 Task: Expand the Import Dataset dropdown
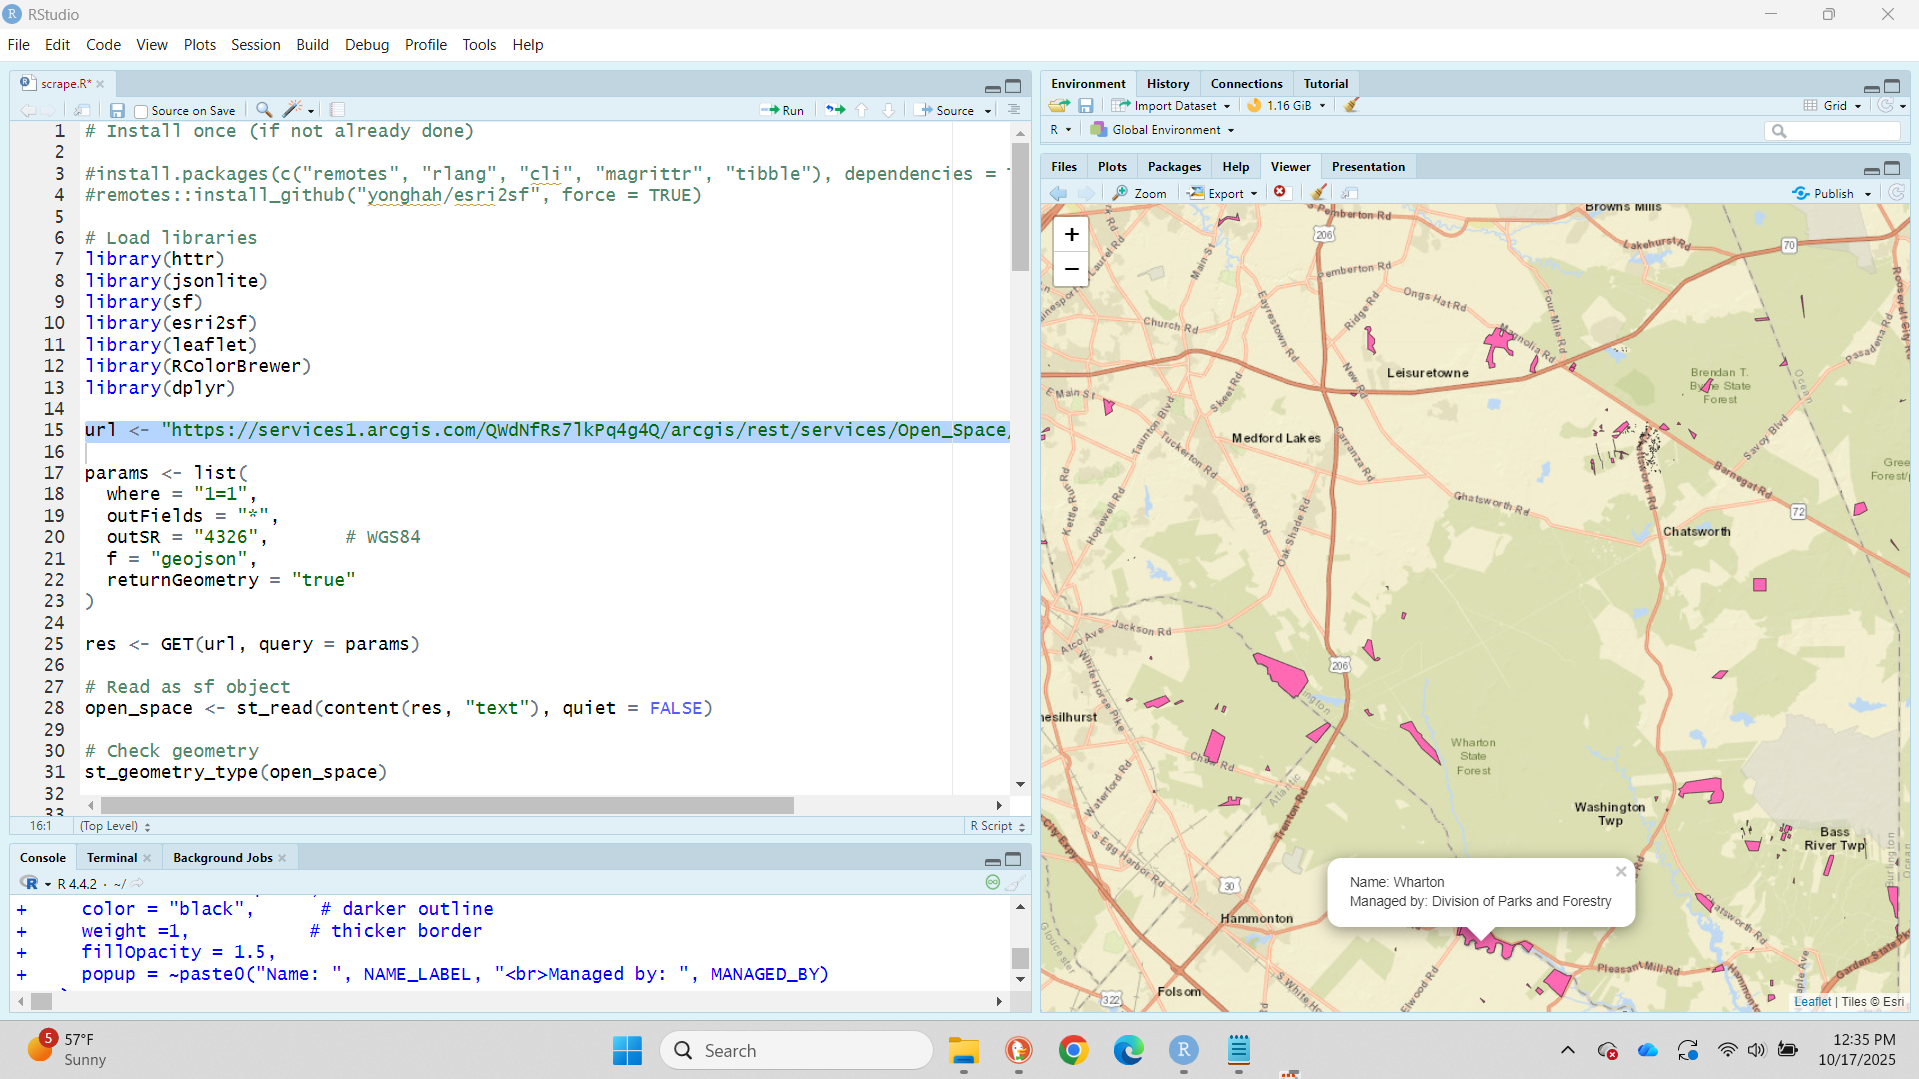click(x=1176, y=105)
